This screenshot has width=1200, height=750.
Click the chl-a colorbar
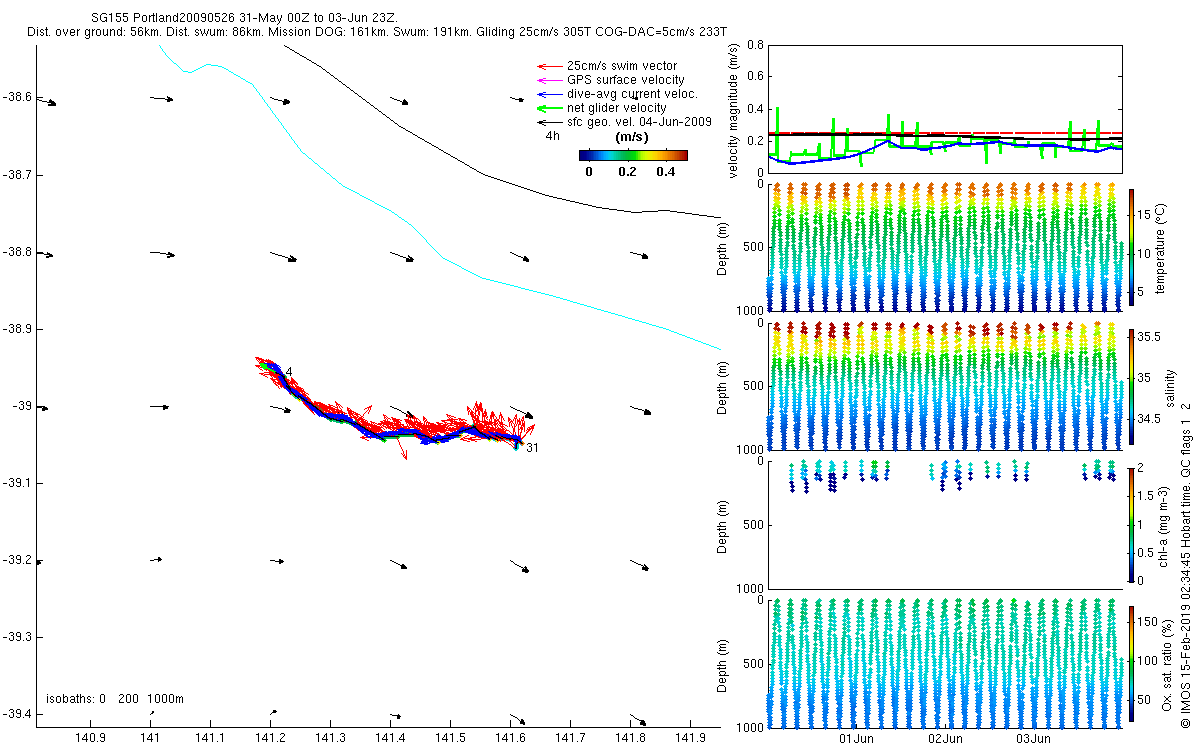1131,523
